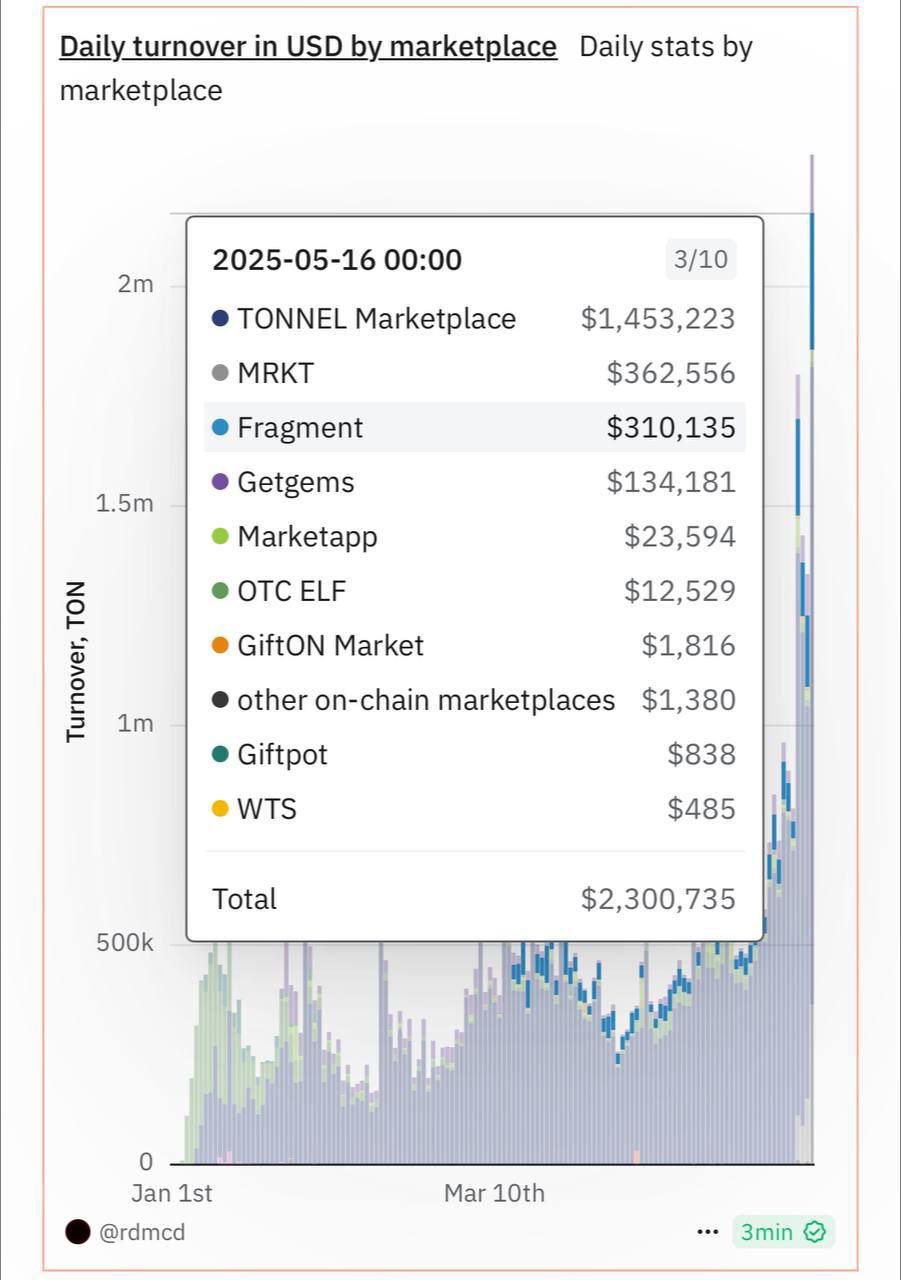Click the Fragment blue color dot
This screenshot has height=1280, width=901.
pos(221,428)
